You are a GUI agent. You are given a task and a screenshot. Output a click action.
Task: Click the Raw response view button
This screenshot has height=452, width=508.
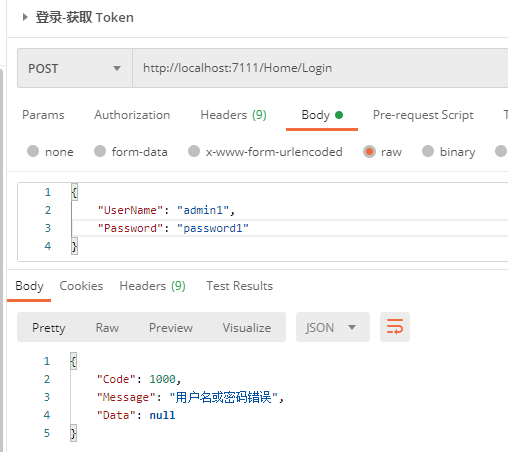(107, 328)
